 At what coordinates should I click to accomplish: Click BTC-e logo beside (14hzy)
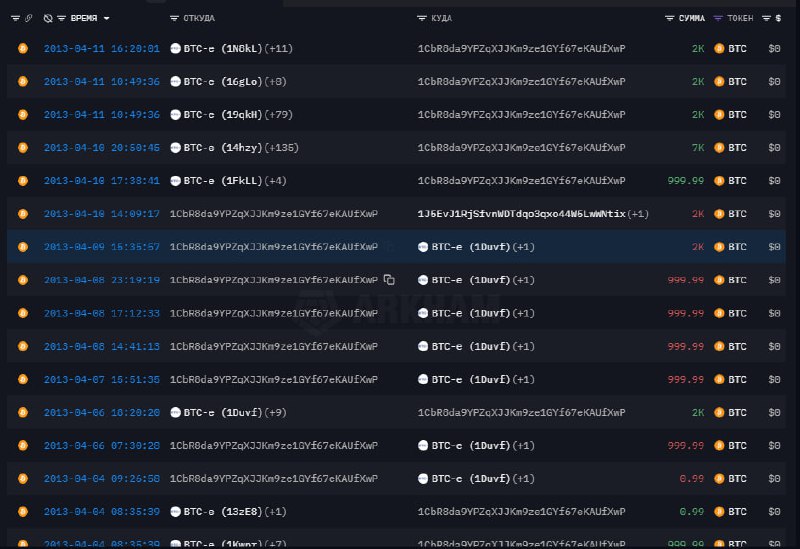click(x=176, y=147)
